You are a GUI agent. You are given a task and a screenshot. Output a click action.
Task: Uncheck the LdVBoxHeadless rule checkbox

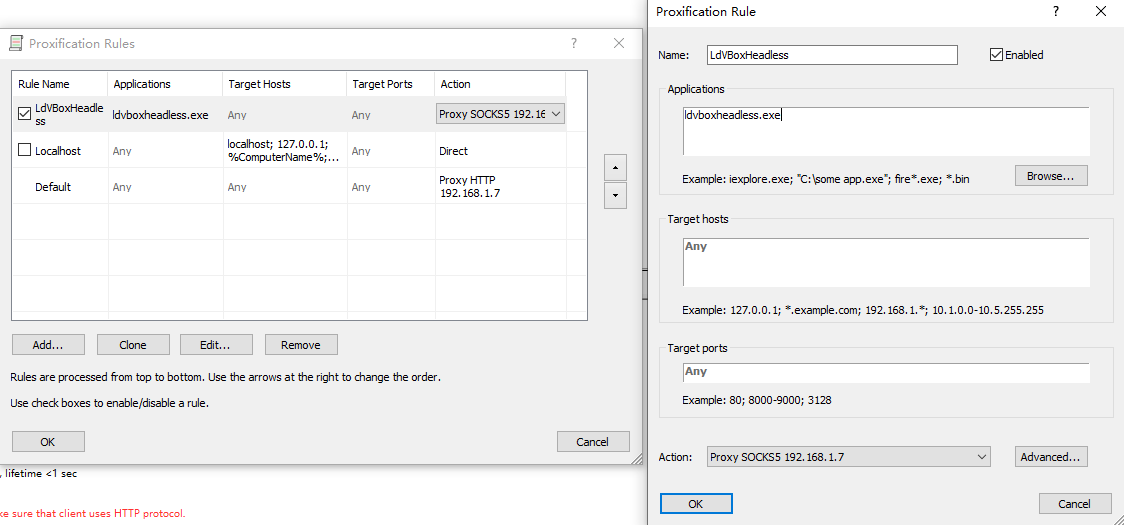click(x=25, y=114)
